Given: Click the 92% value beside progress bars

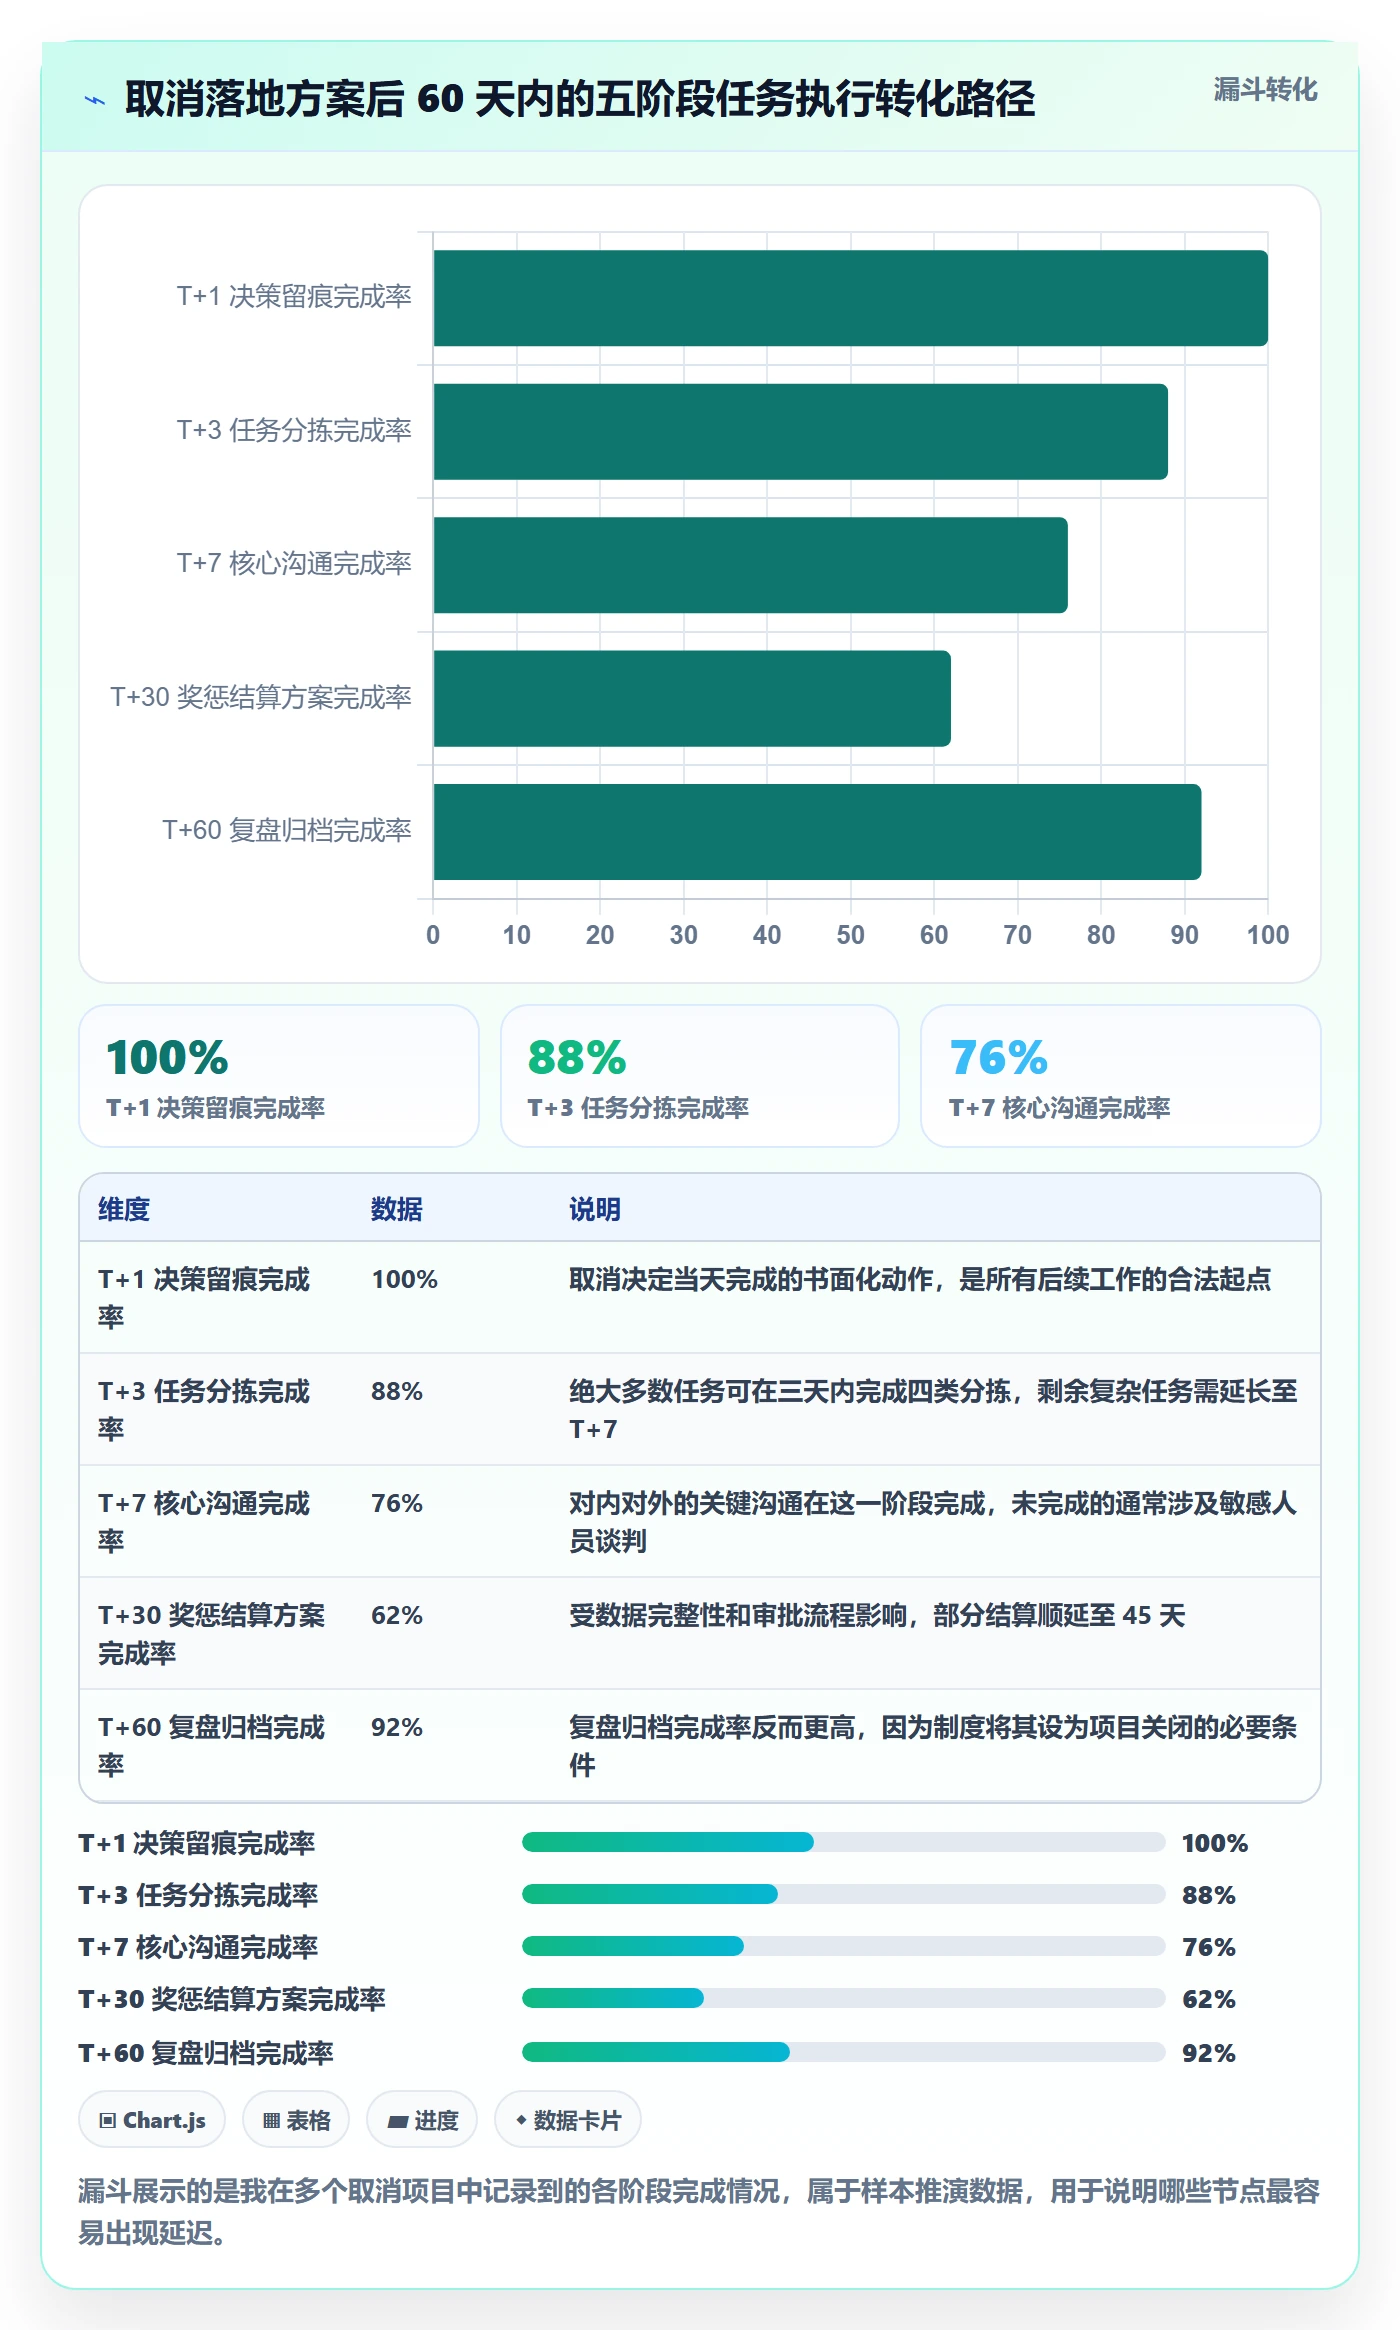Looking at the screenshot, I should click(1209, 2053).
